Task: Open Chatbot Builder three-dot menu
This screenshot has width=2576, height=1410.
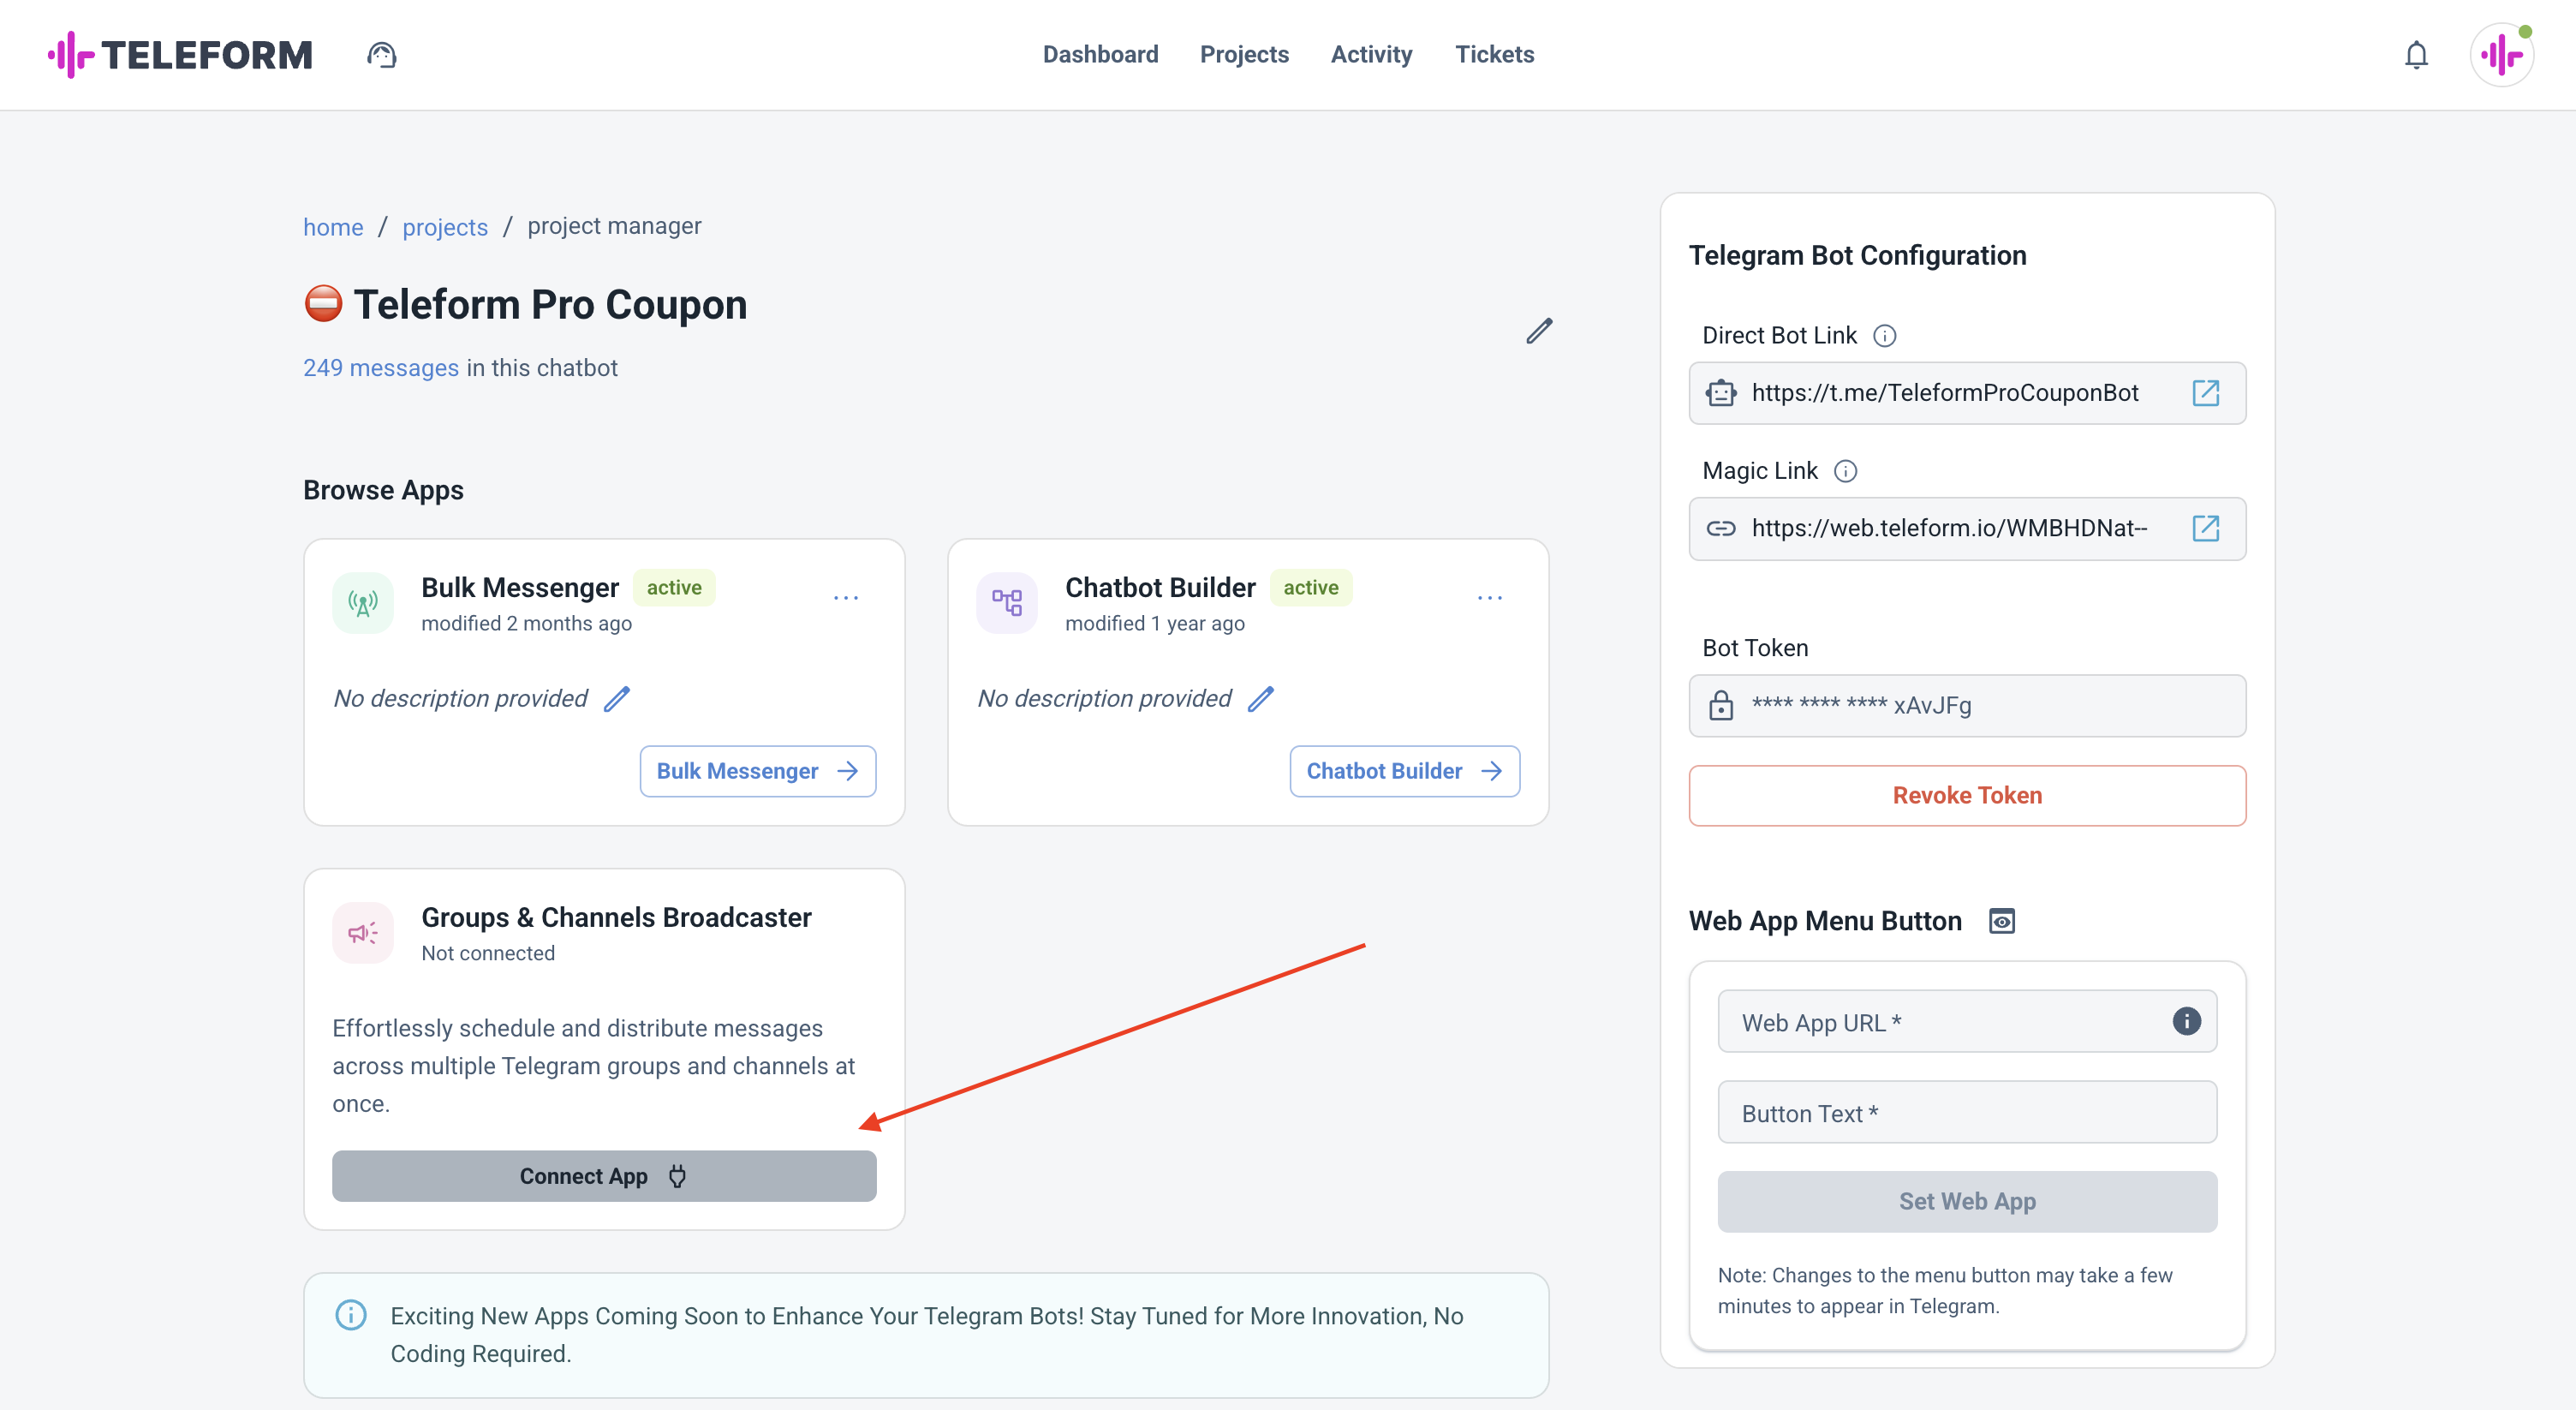Action: point(1490,598)
